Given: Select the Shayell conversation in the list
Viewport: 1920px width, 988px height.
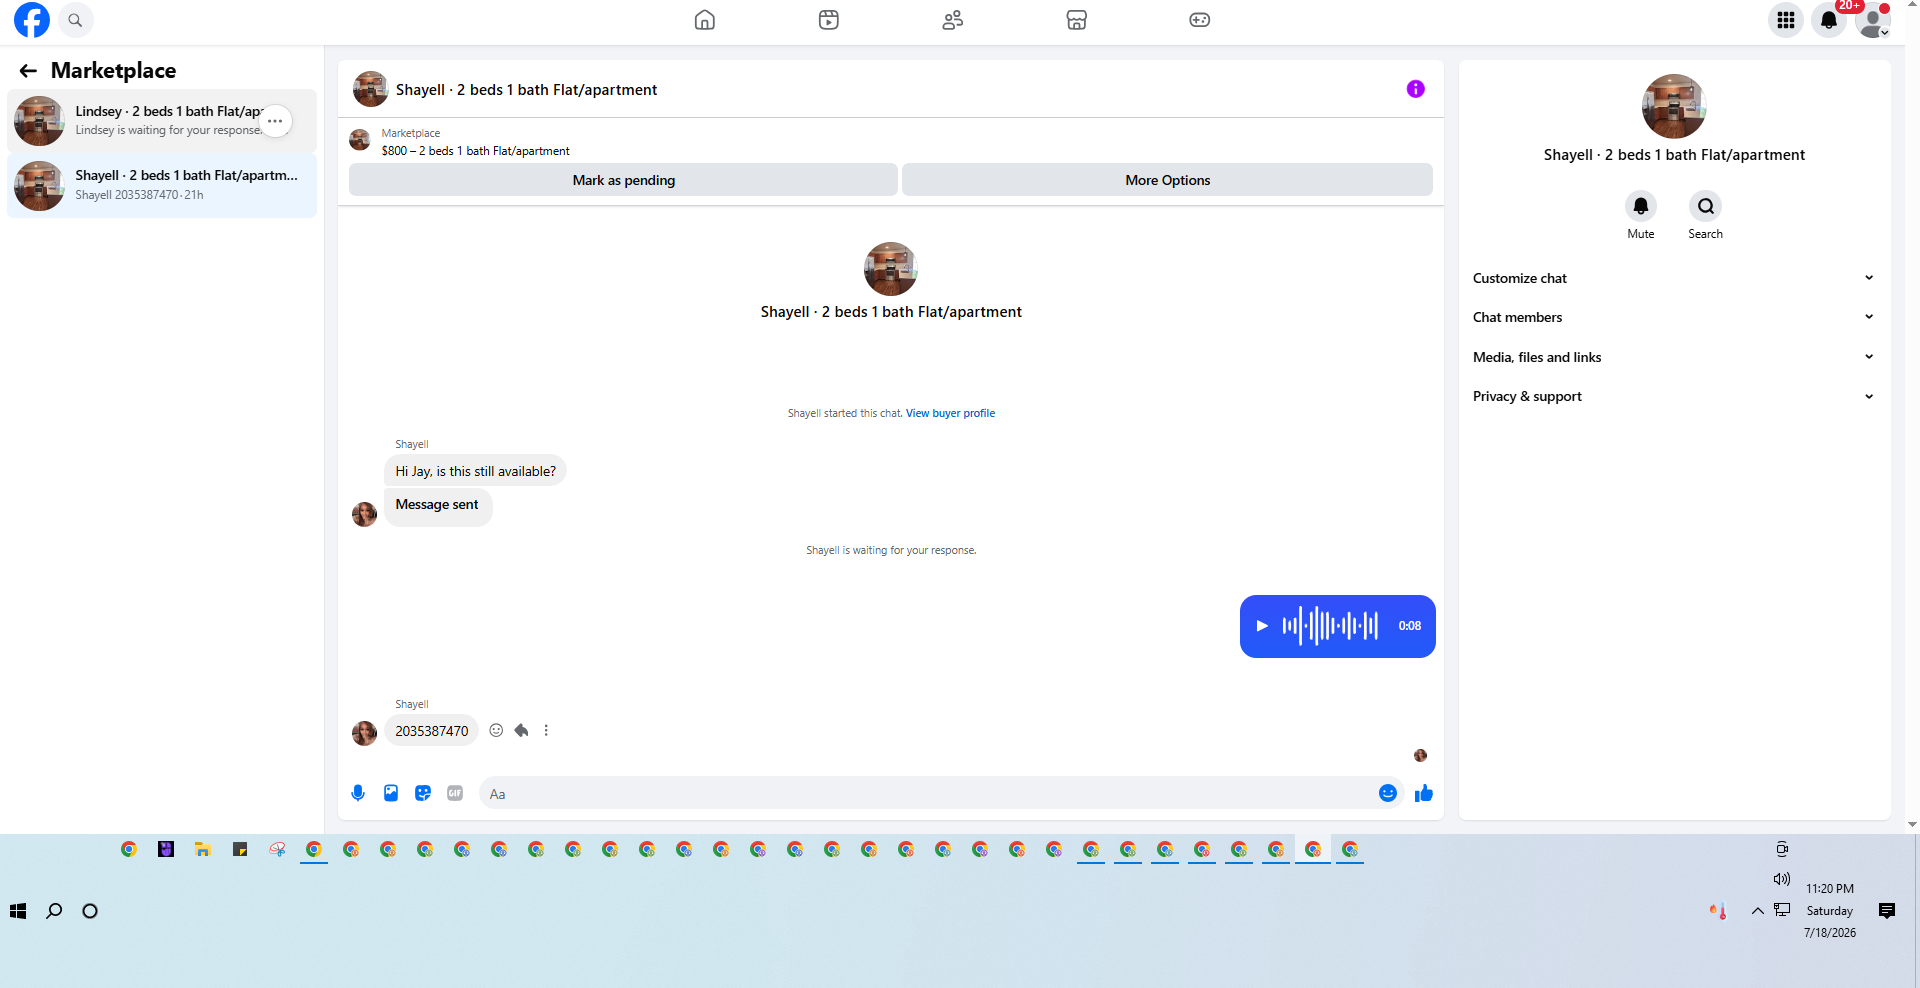Looking at the screenshot, I should click(162, 185).
